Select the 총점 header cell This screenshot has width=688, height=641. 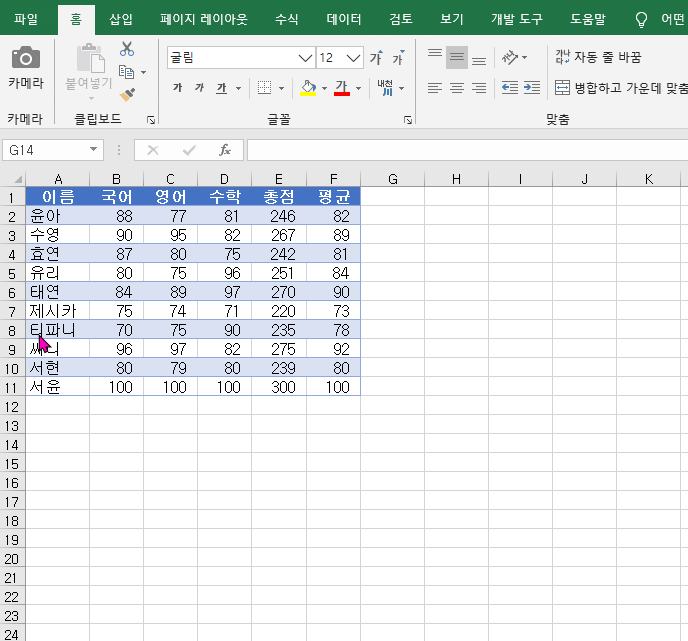pos(279,196)
